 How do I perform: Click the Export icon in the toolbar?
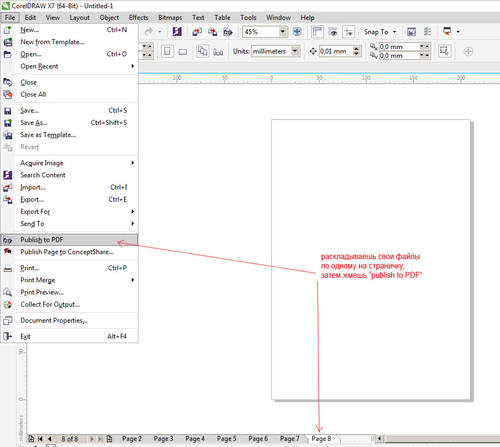[212, 32]
